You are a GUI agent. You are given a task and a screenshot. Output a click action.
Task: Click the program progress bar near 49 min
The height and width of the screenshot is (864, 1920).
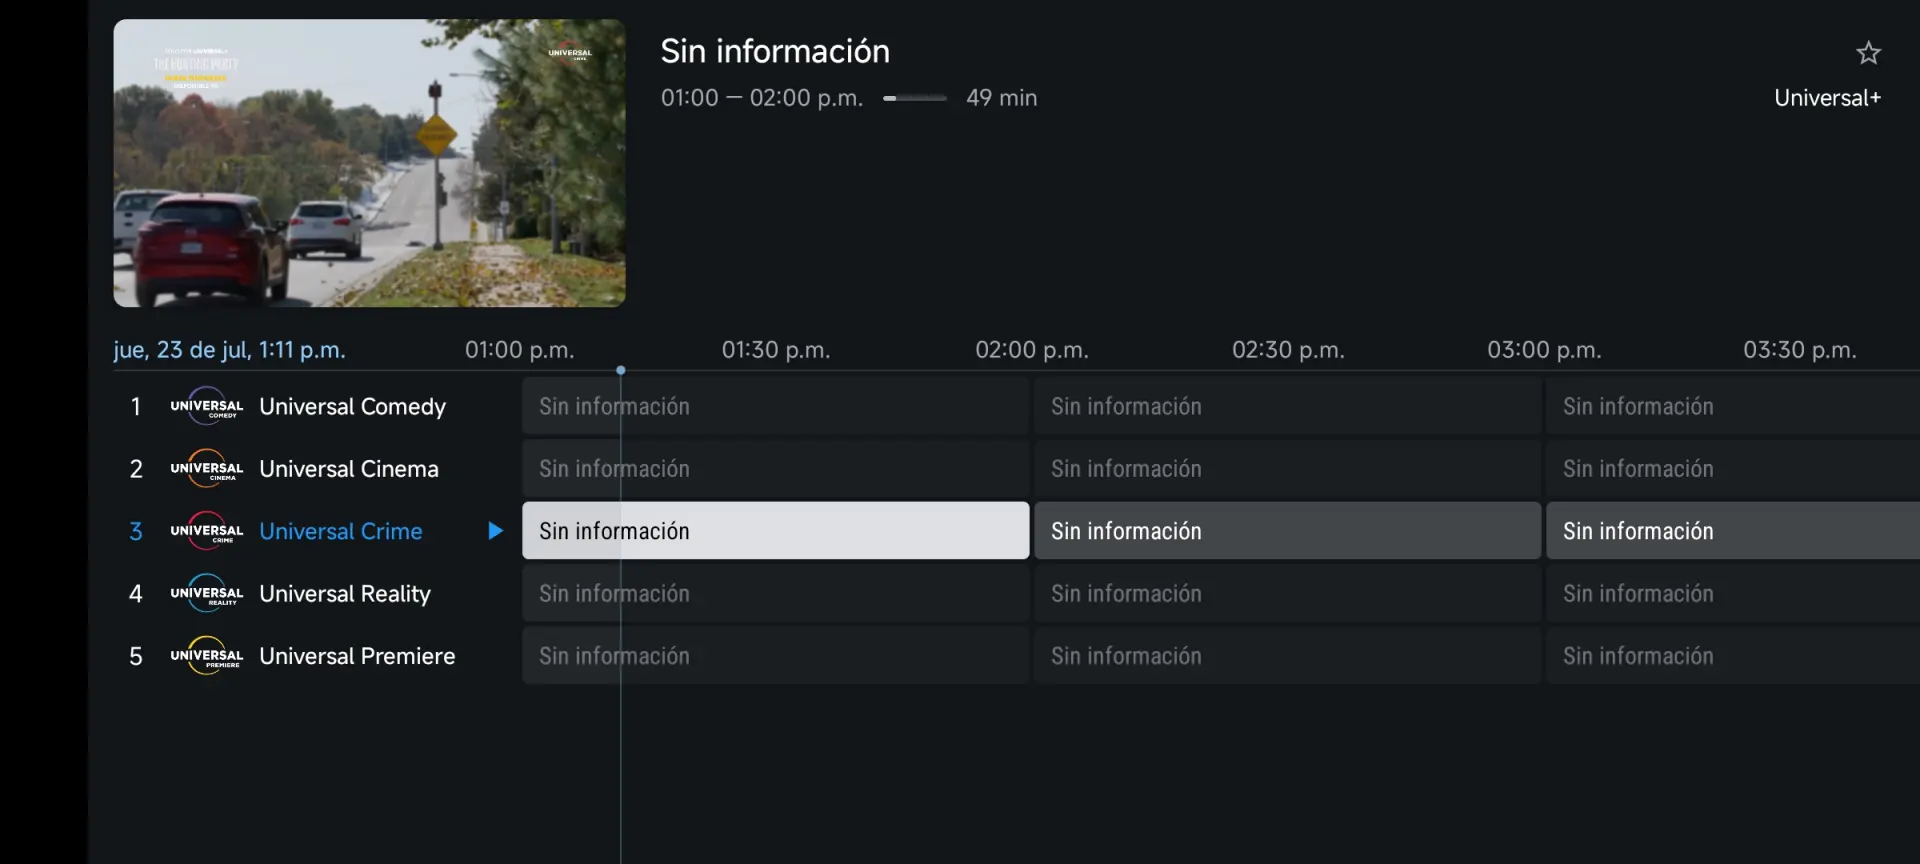coord(914,98)
